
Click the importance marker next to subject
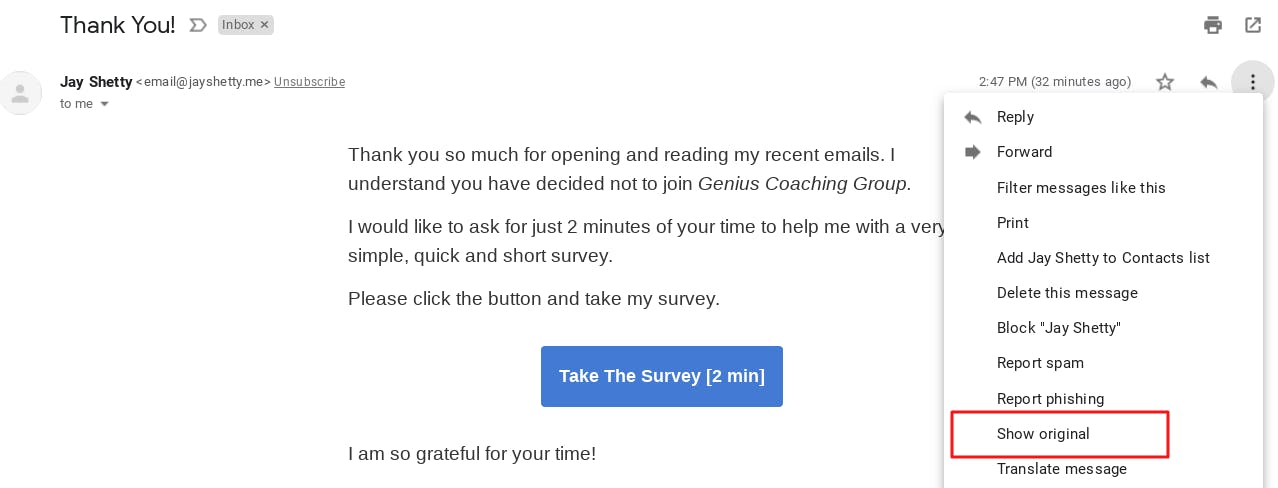198,25
